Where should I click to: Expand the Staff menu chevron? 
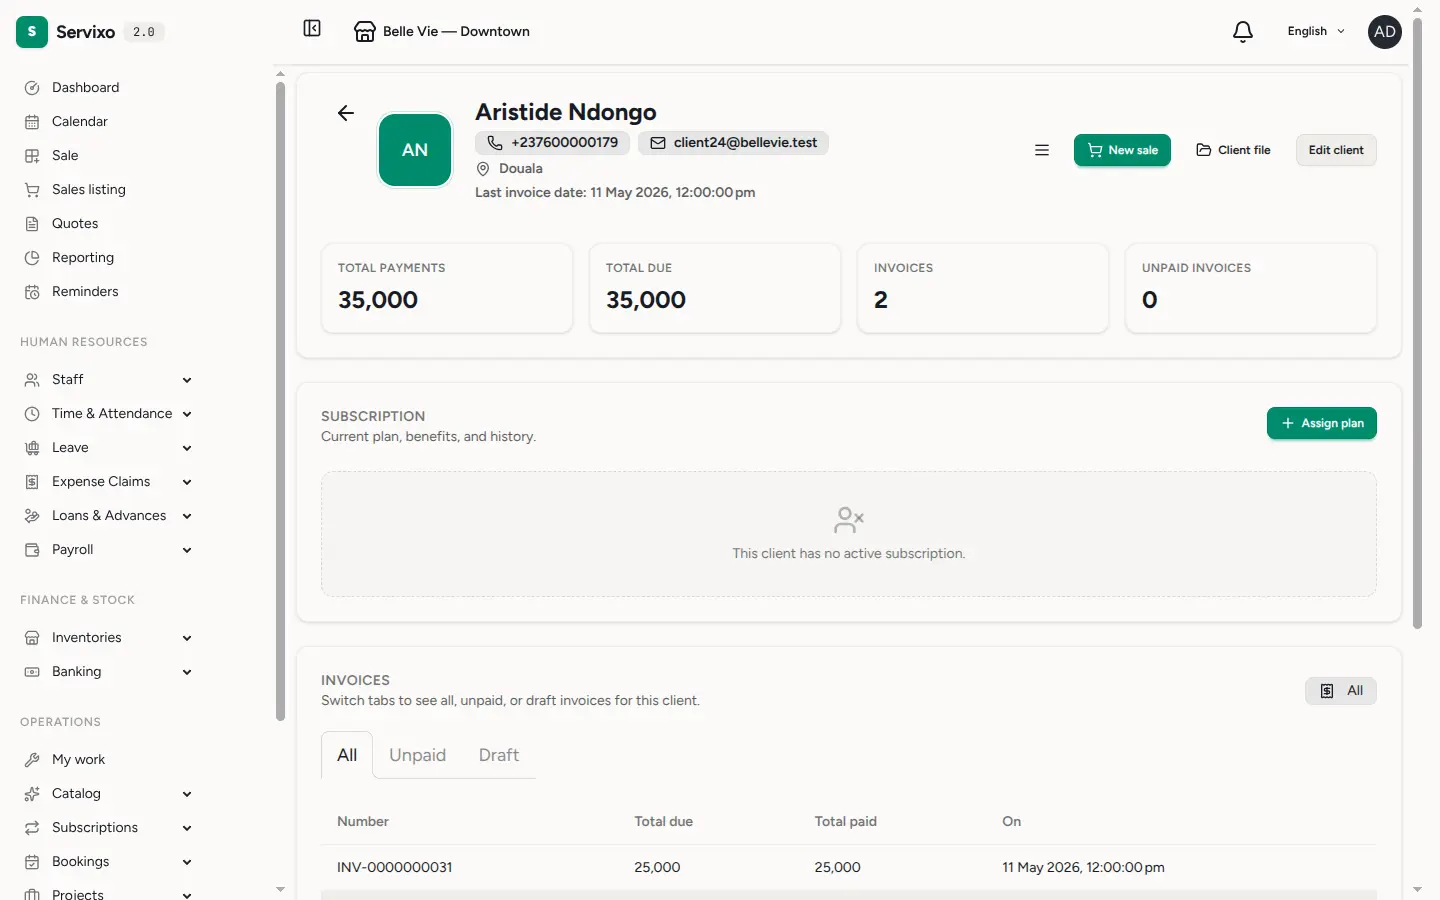pyautogui.click(x=187, y=380)
